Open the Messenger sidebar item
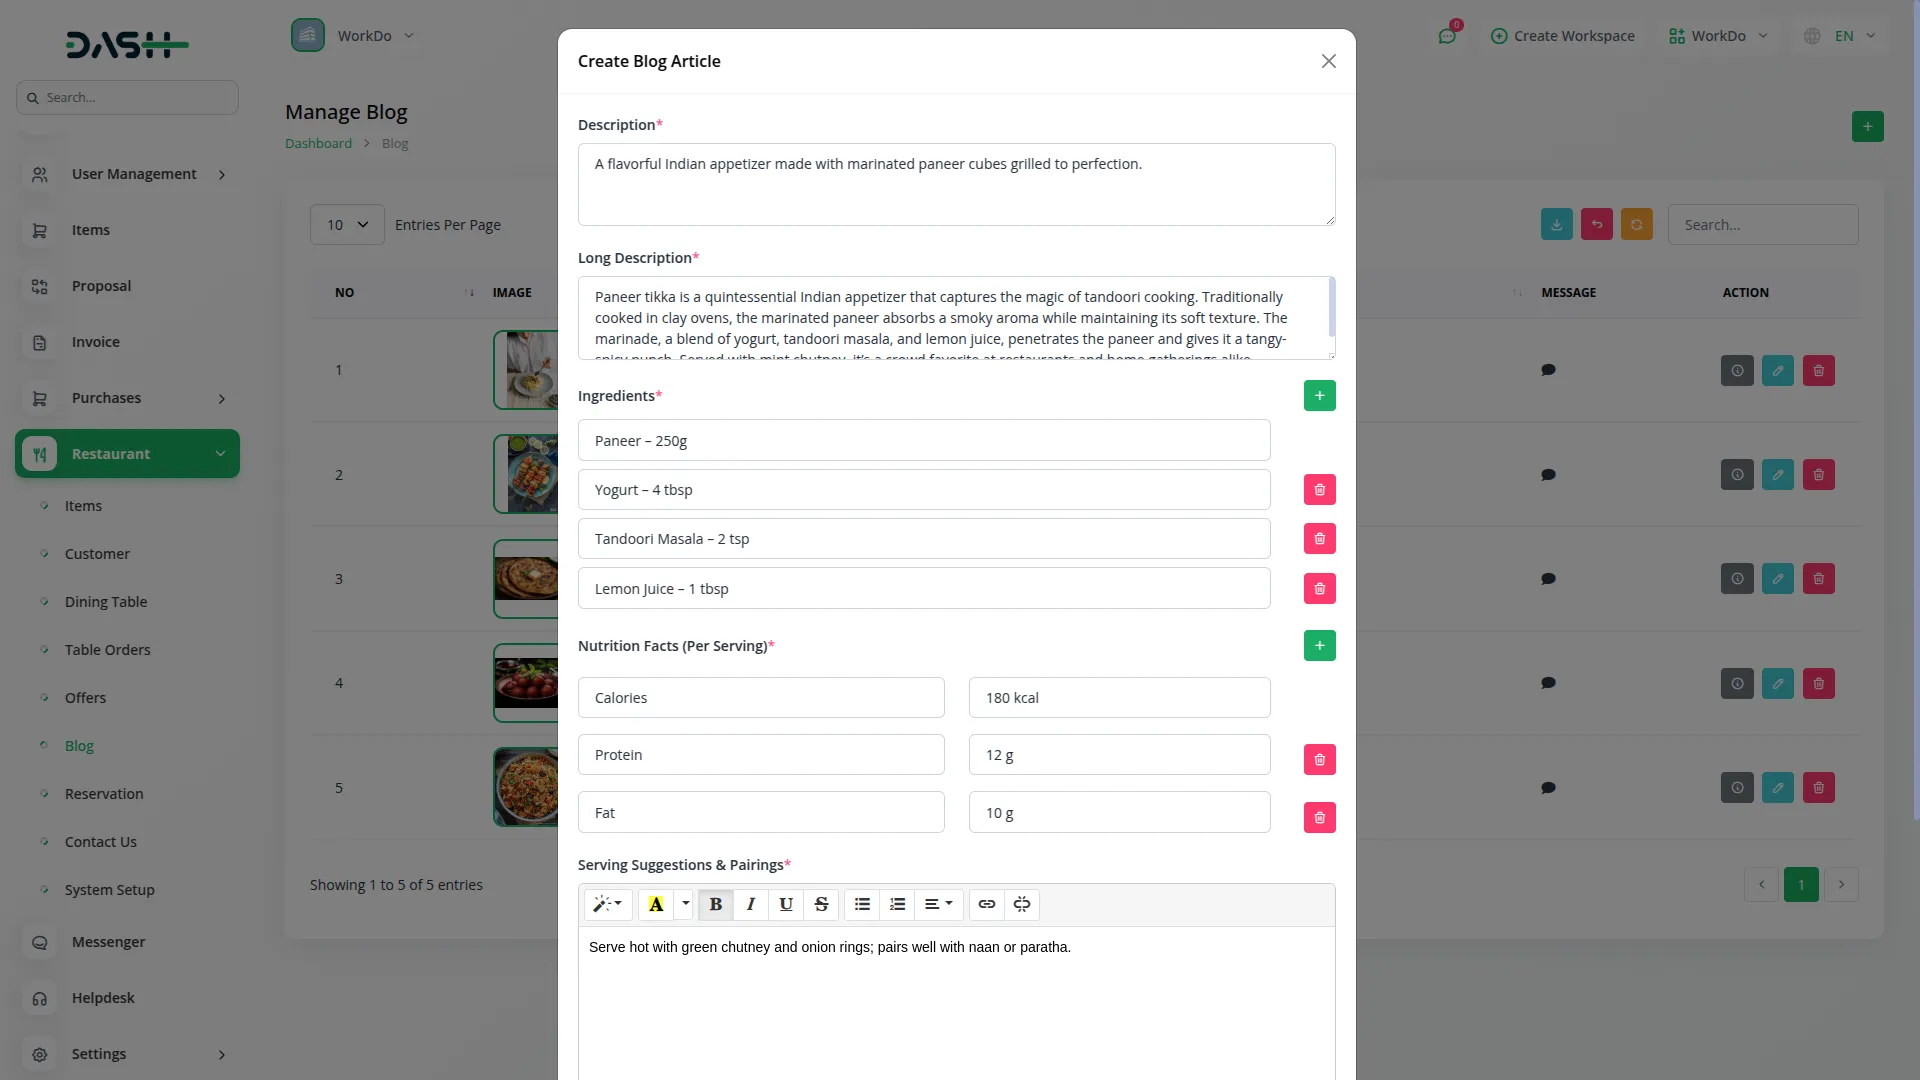Viewport: 1920px width, 1080px height. tap(107, 941)
